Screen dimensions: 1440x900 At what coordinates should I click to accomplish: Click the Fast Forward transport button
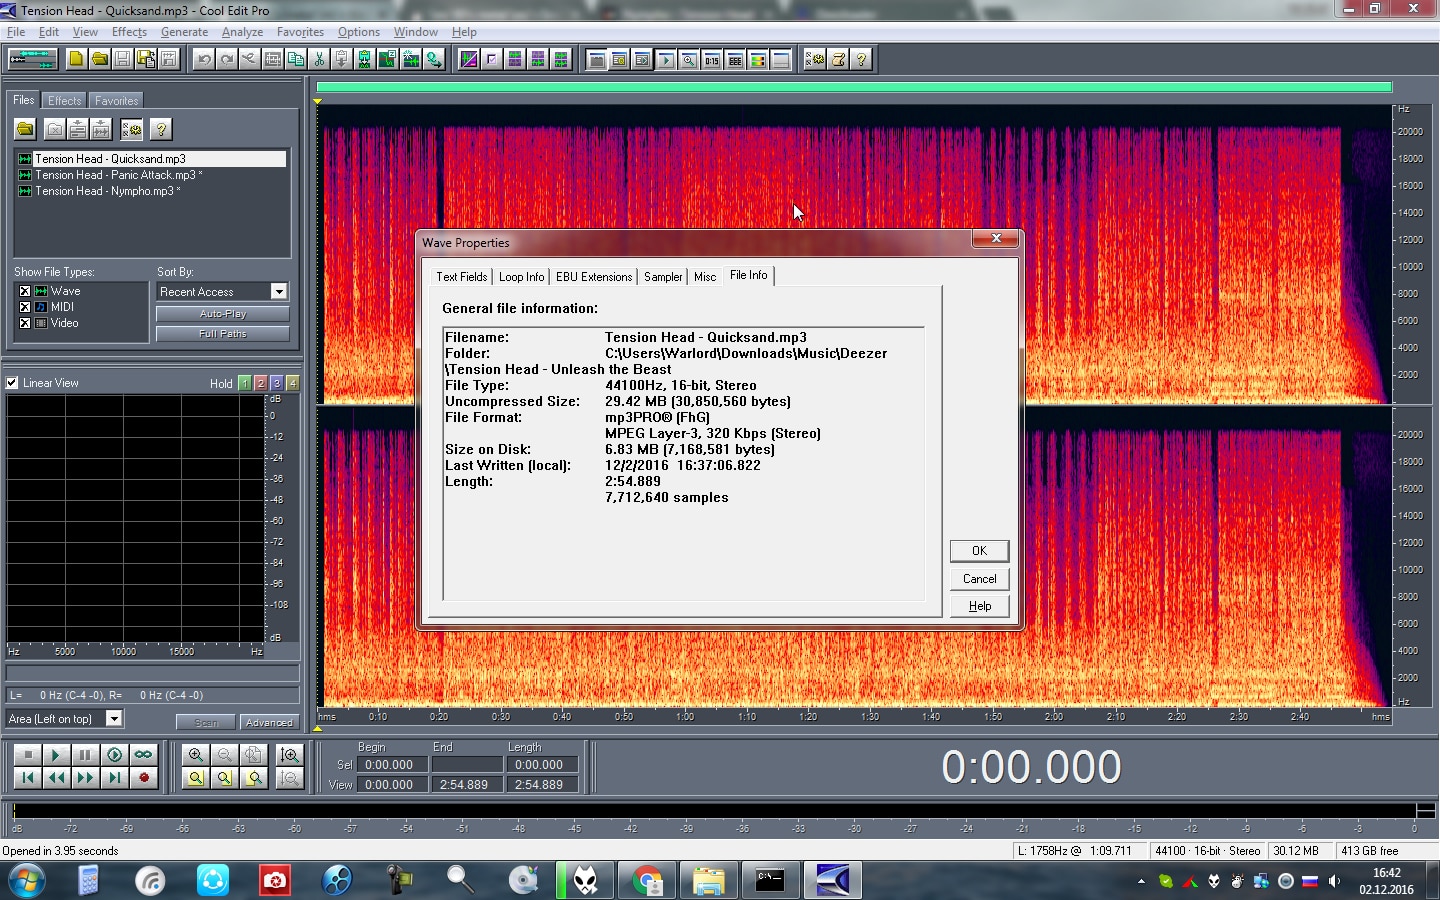85,777
